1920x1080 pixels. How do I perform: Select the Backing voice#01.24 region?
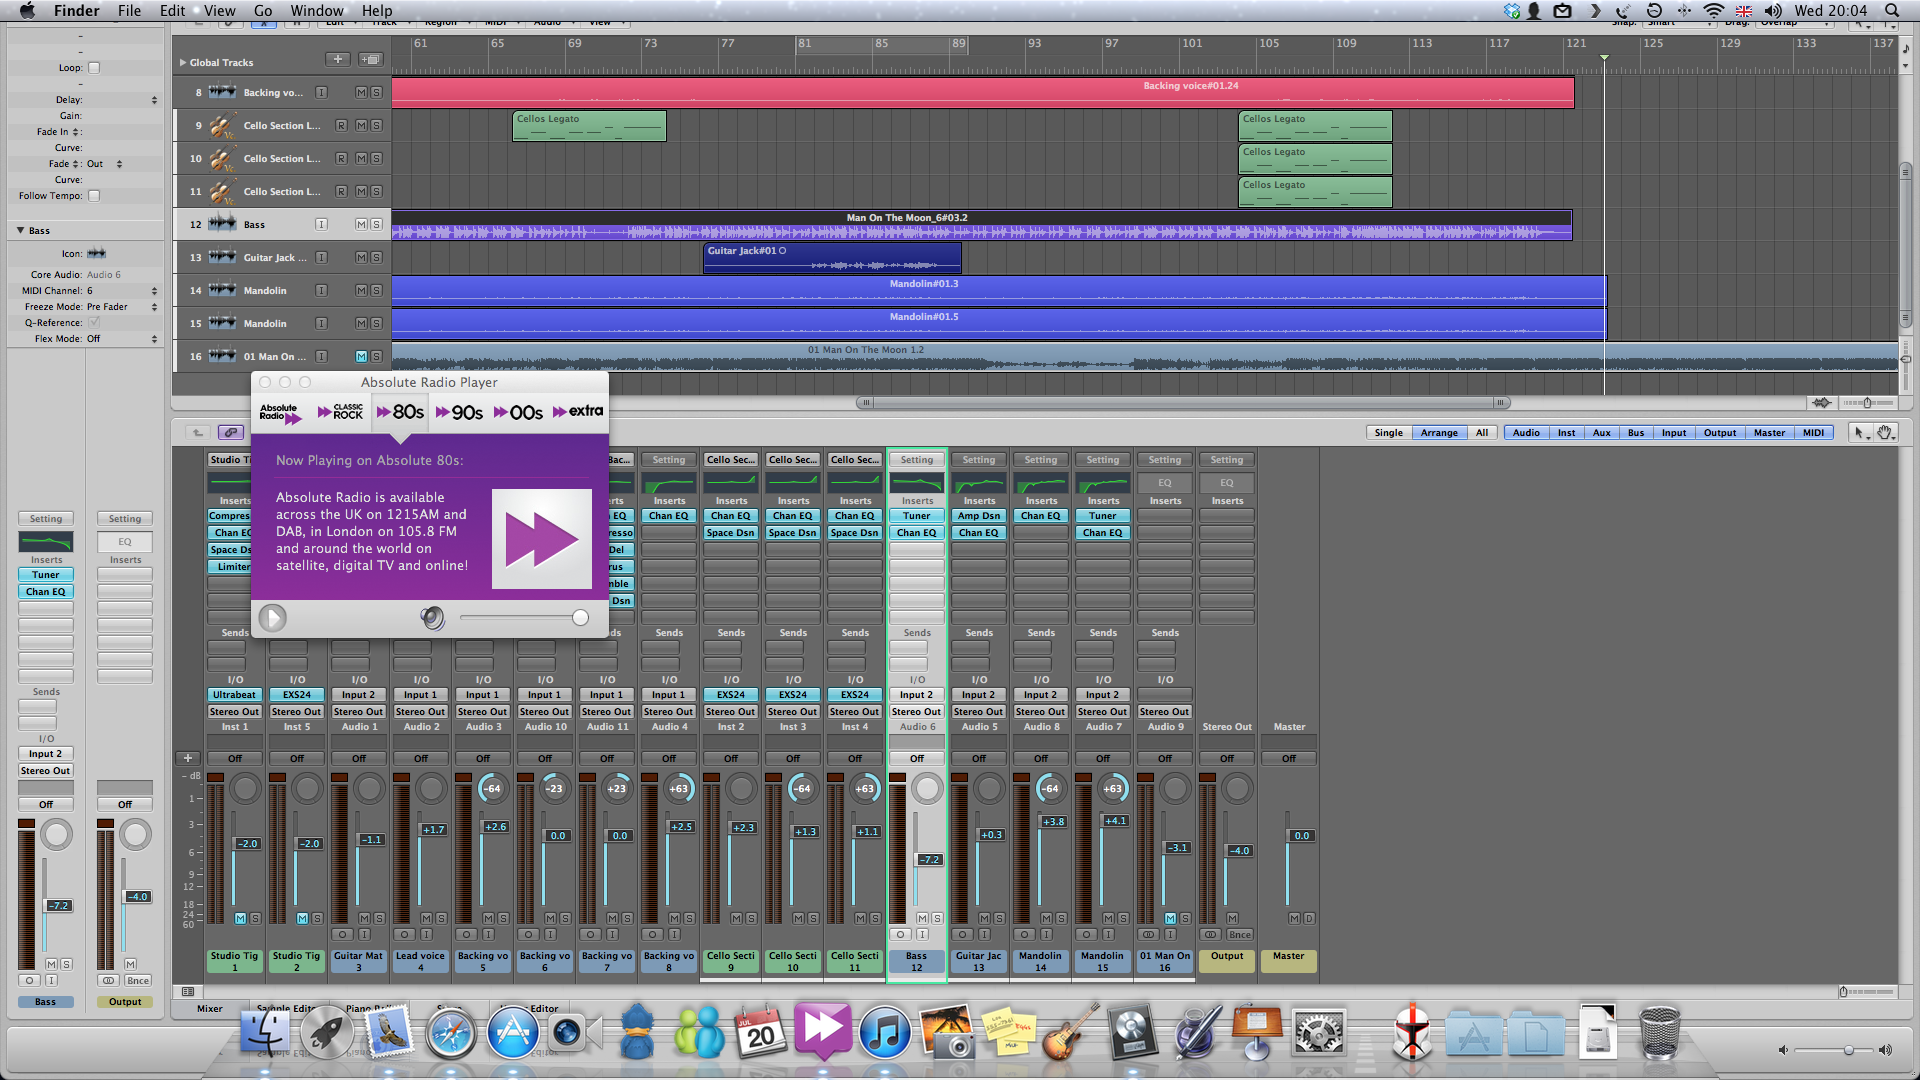[982, 93]
